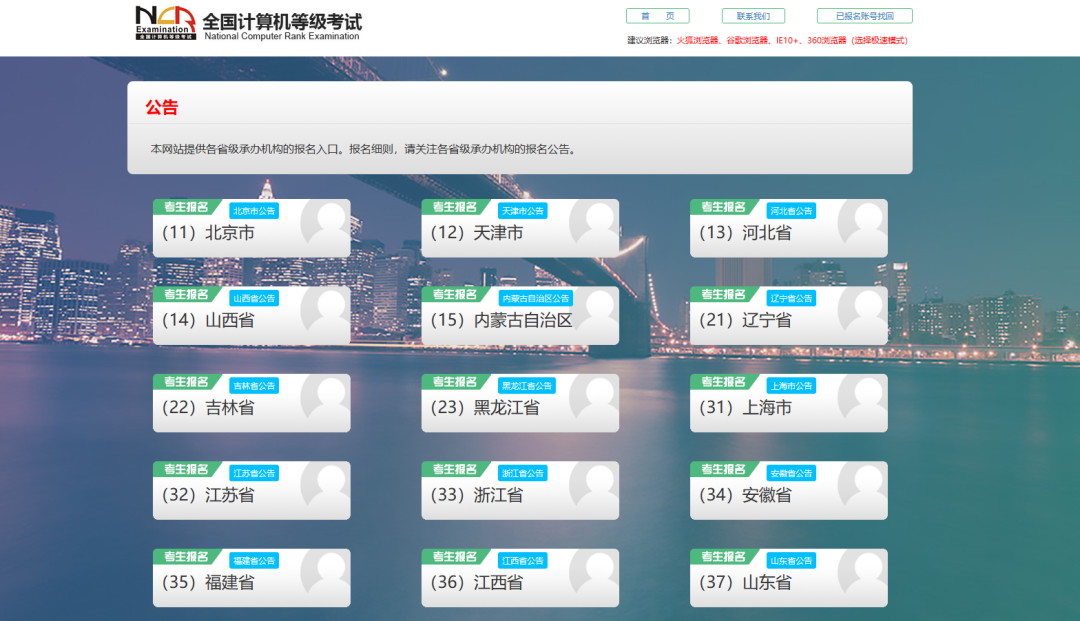Select the text (12) 天津市
1080x621 pixels.
click(x=477, y=233)
